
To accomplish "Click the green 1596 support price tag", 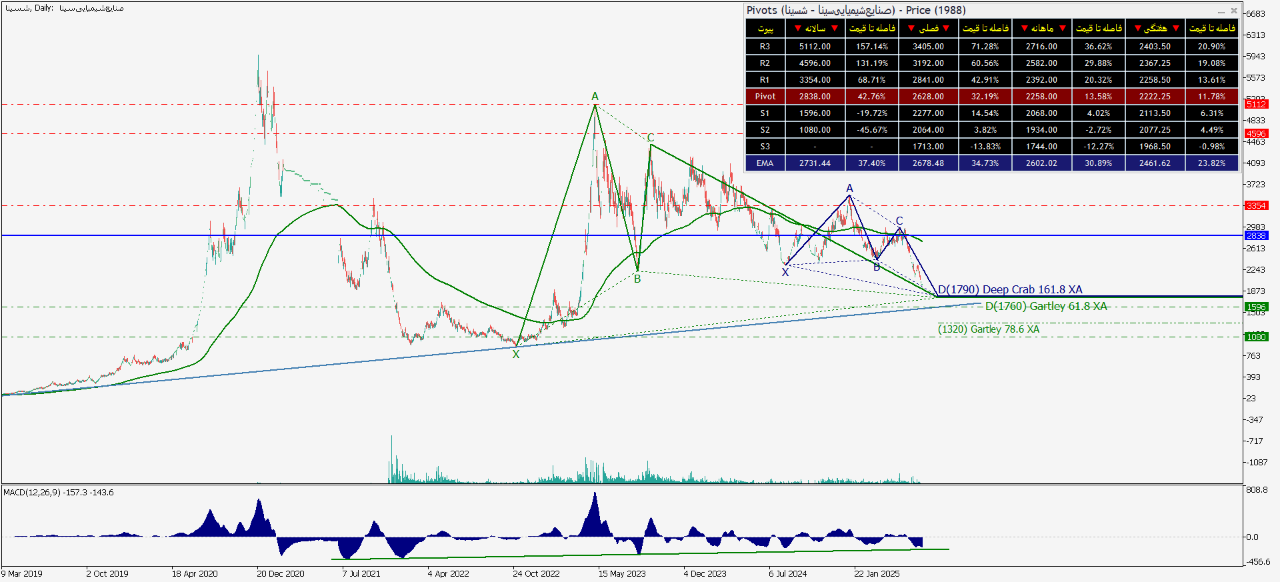I will (1256, 307).
